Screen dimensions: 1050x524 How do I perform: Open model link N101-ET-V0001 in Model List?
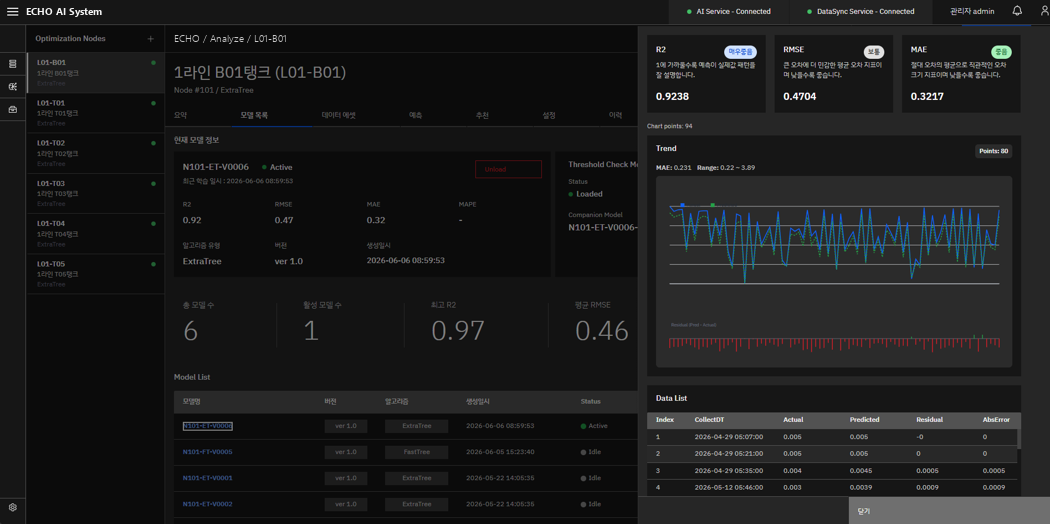click(x=208, y=478)
